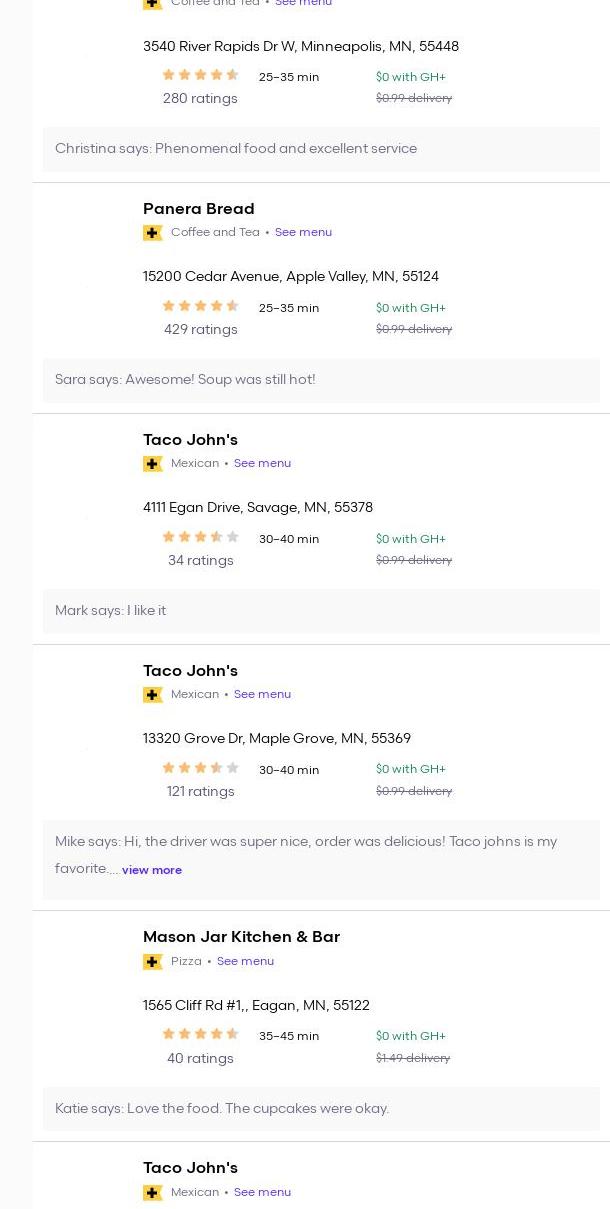
Task: Open the Mason Jar Kitchen & Bar title
Action: point(241,937)
